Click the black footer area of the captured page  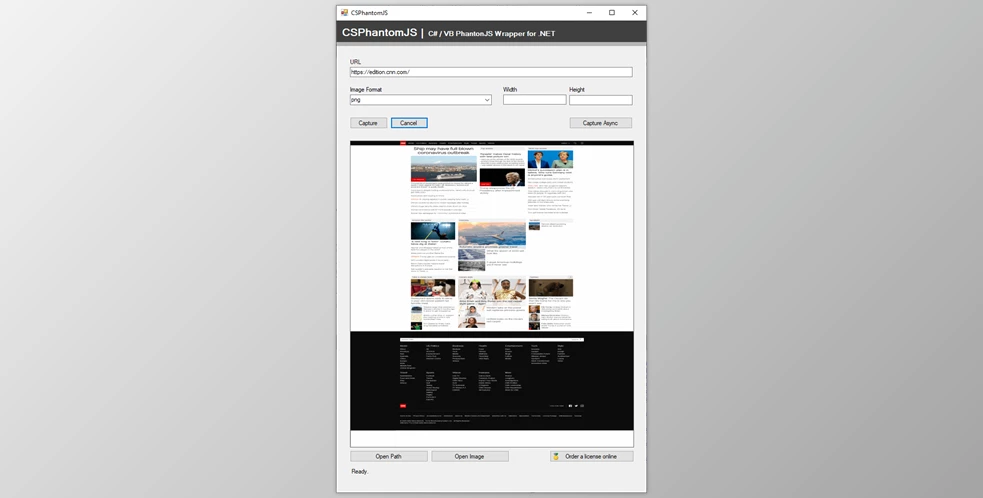pyautogui.click(x=491, y=380)
